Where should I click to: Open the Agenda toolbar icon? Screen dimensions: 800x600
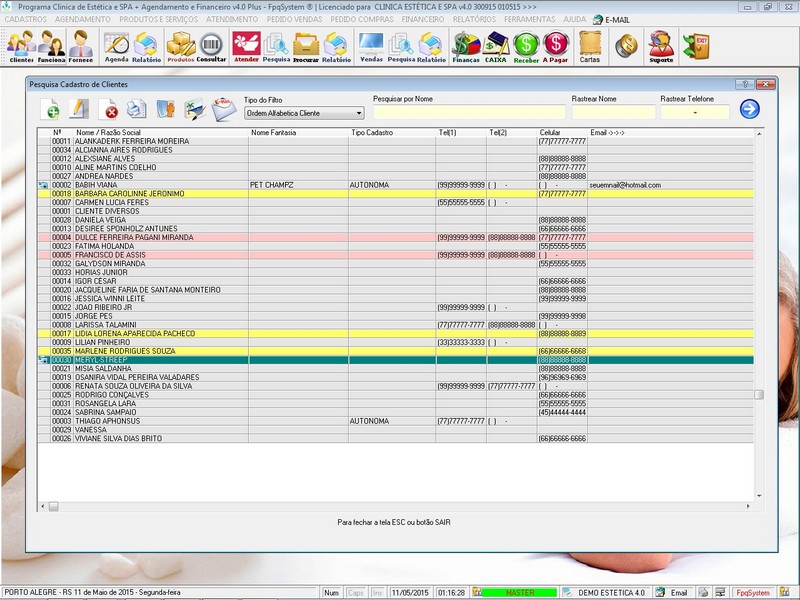[x=117, y=46]
